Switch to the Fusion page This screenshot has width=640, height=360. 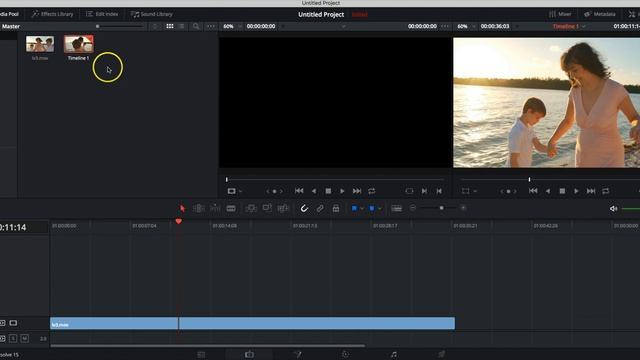(x=297, y=355)
